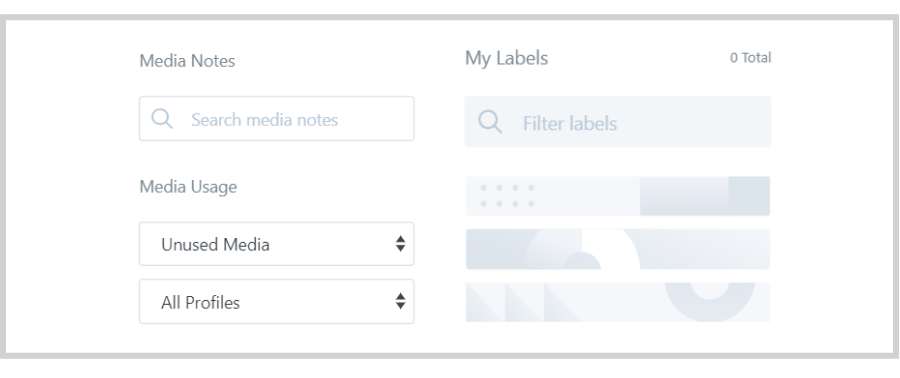The image size is (900, 378).
Task: Open the Unused Media dropdown
Action: point(277,244)
